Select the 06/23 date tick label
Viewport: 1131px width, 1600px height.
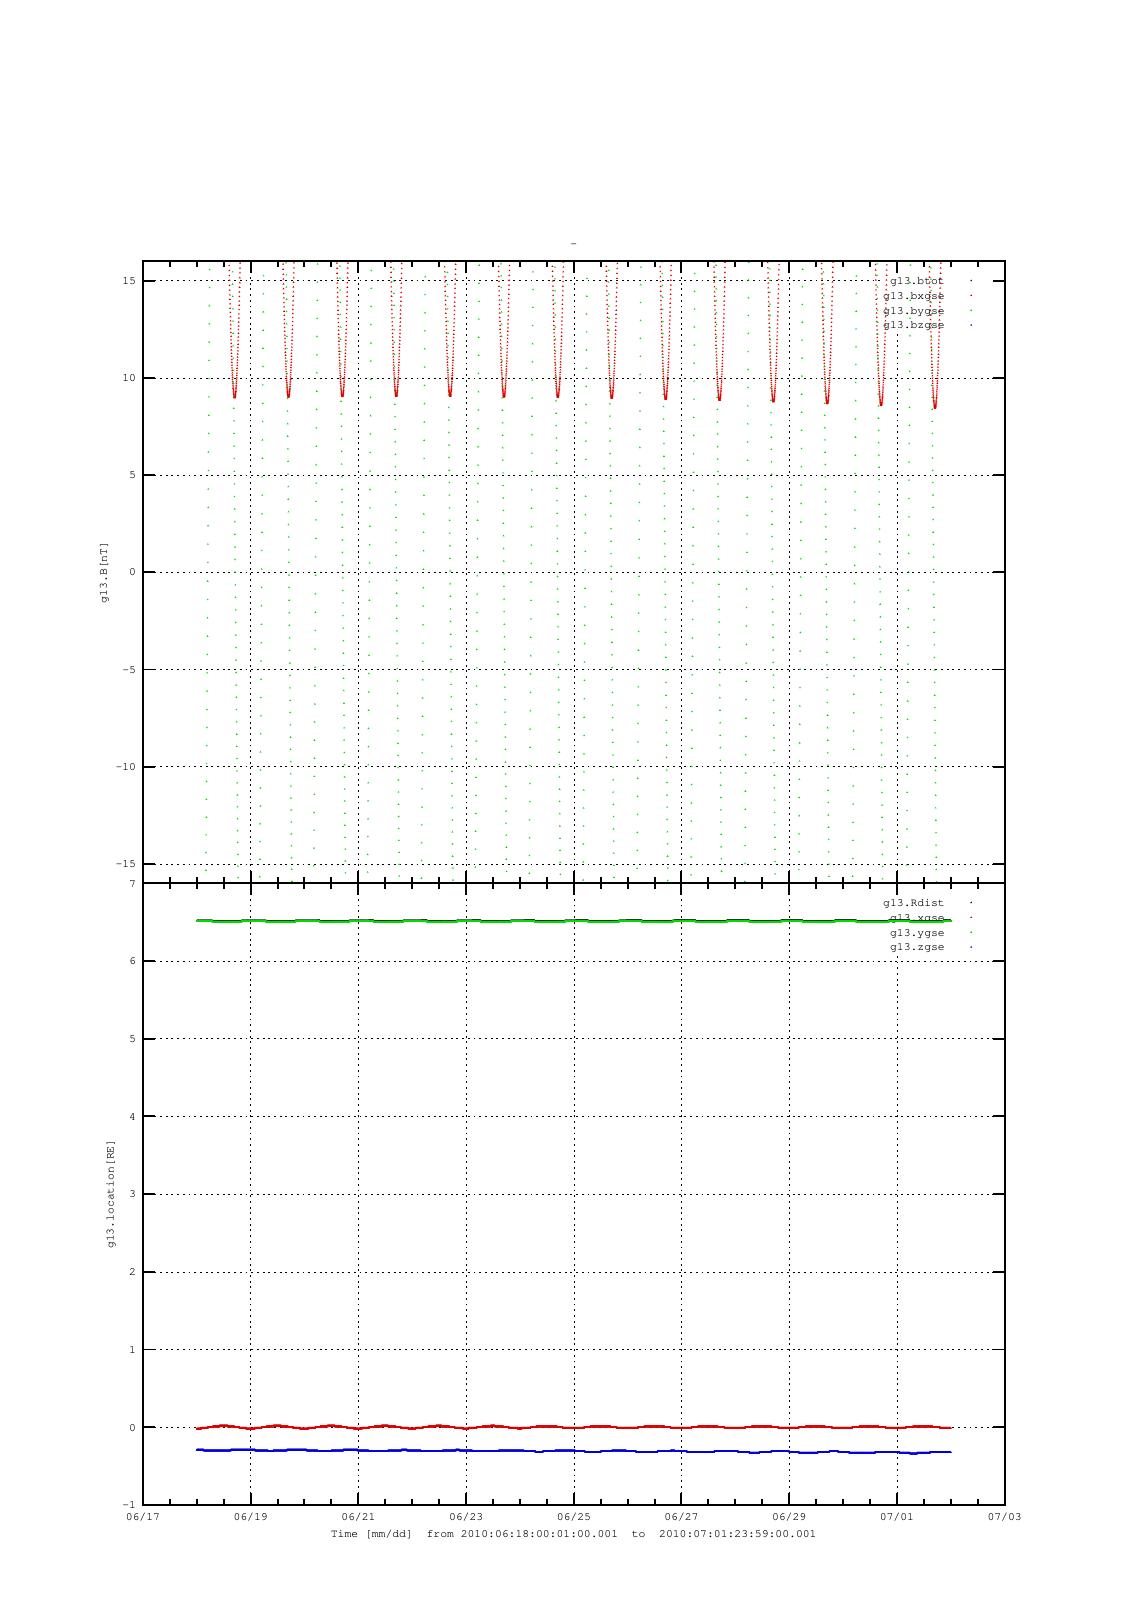tap(466, 1517)
